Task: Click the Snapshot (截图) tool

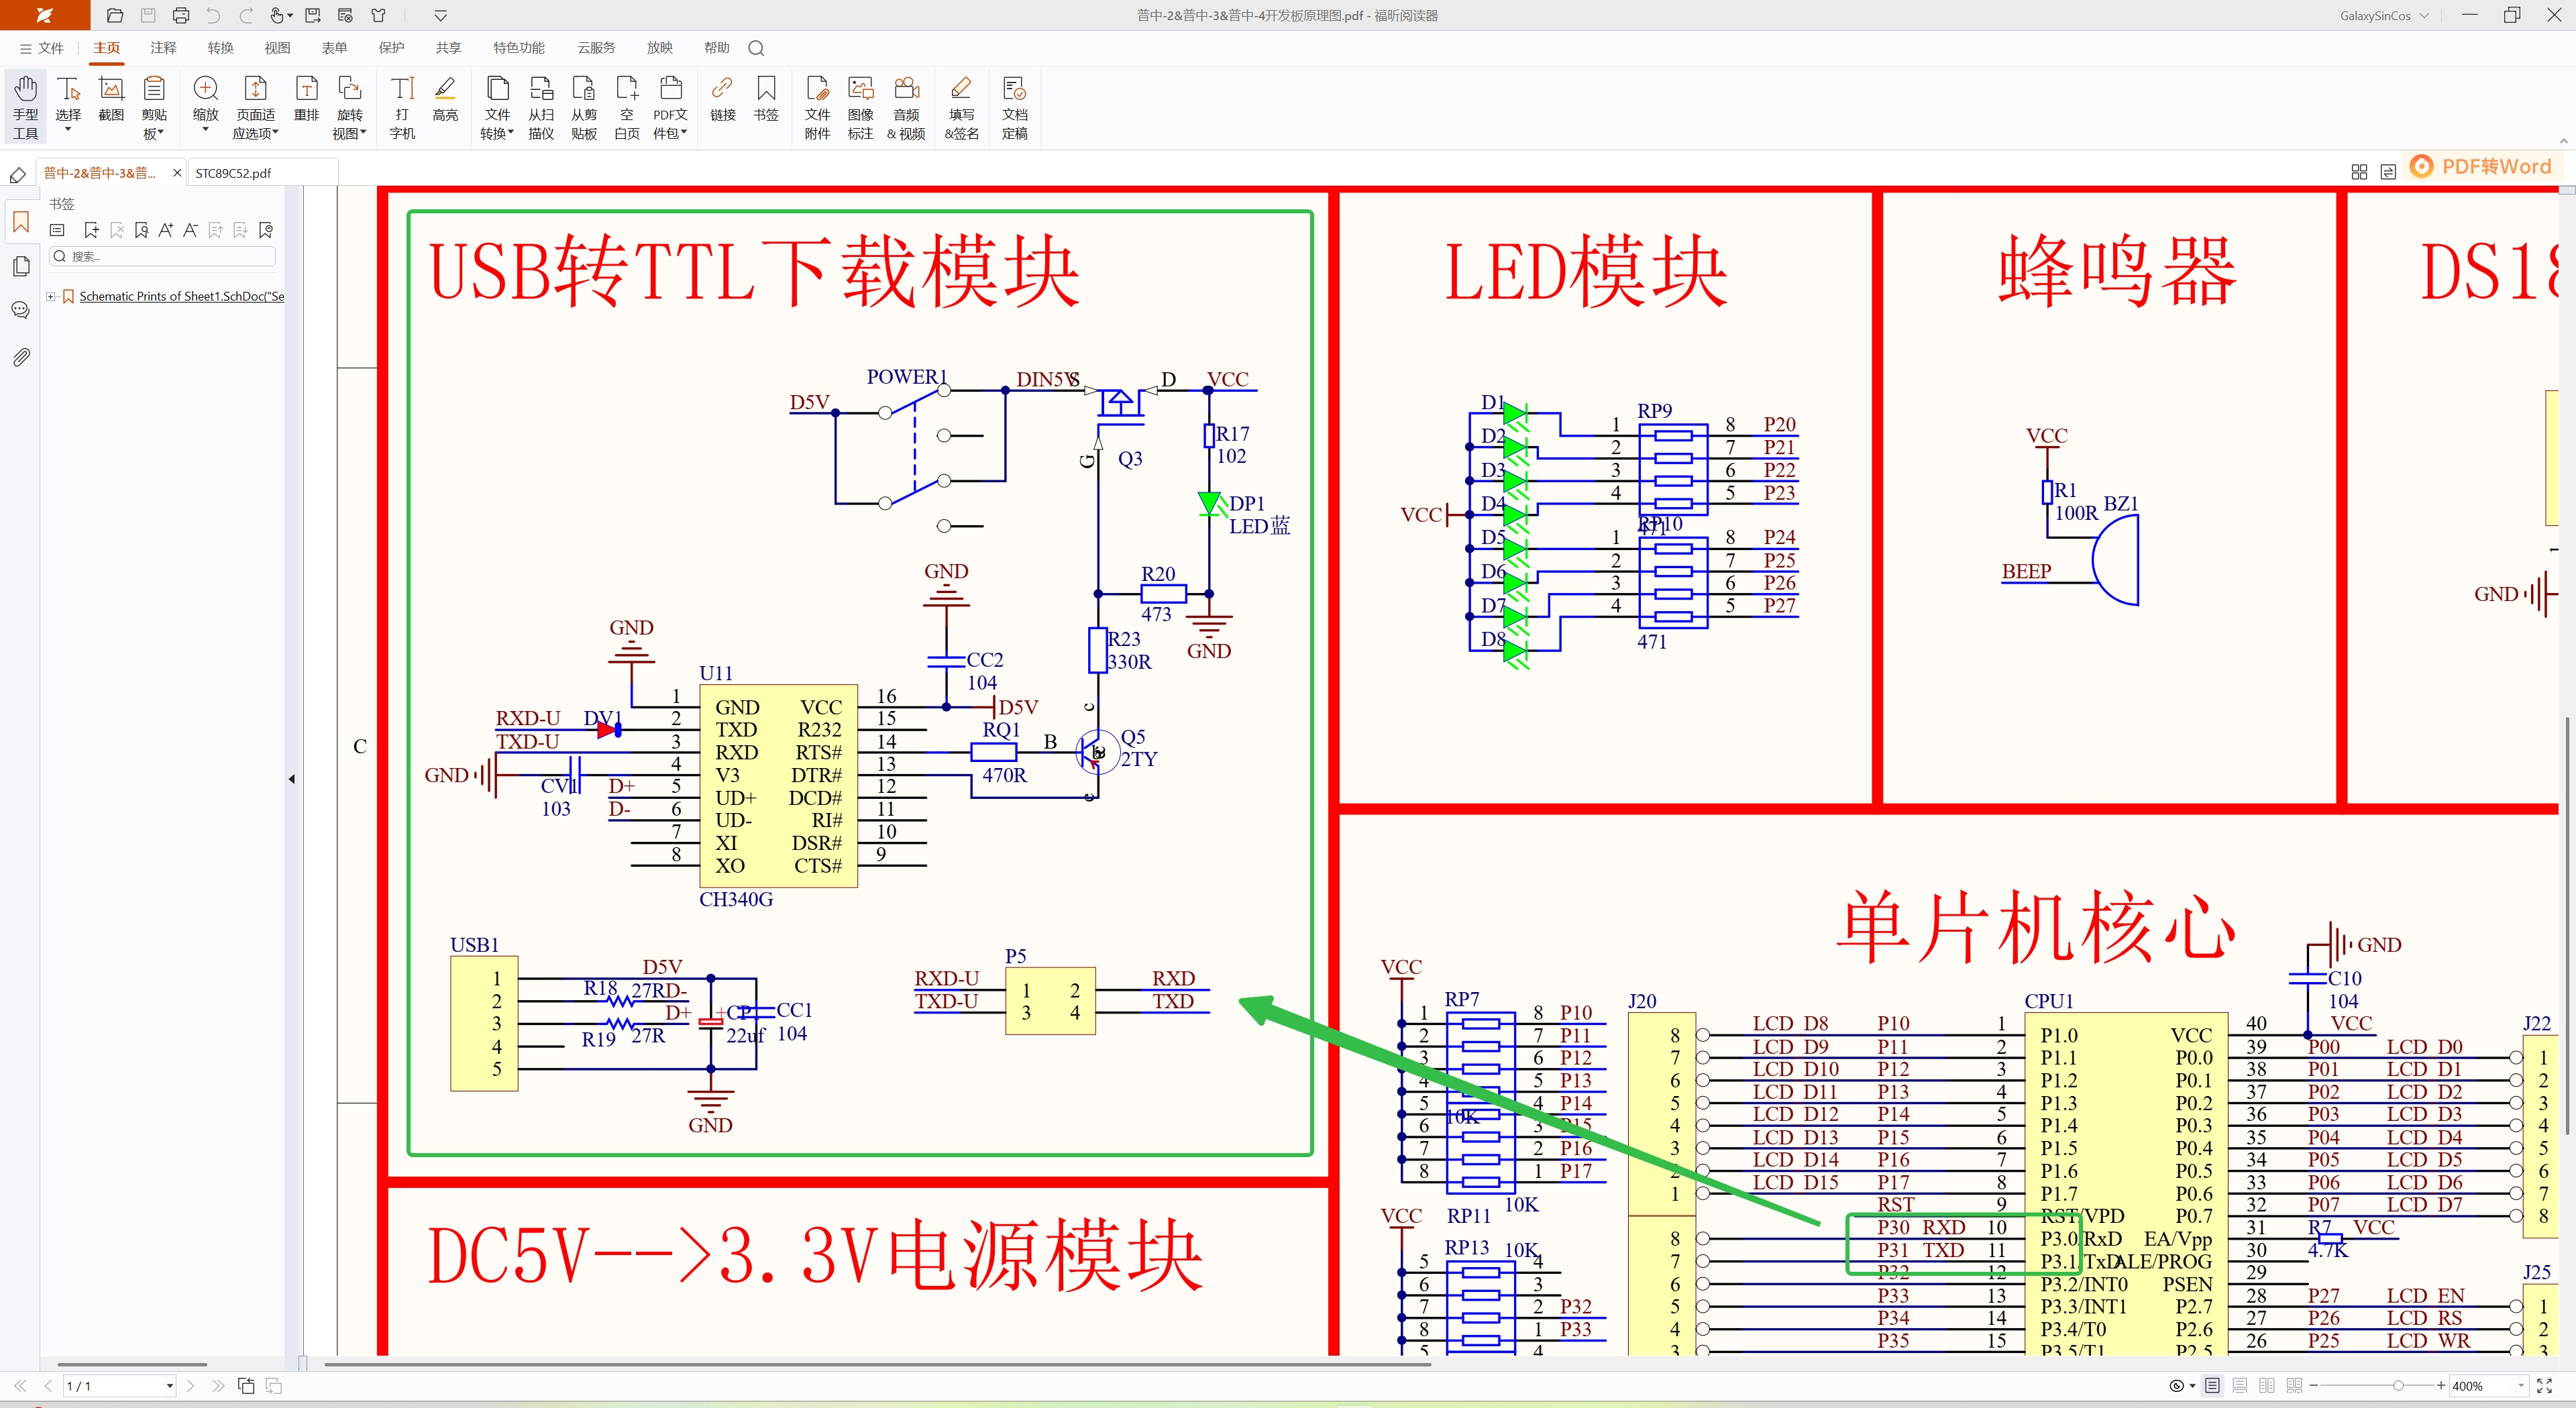Action: tap(111, 100)
